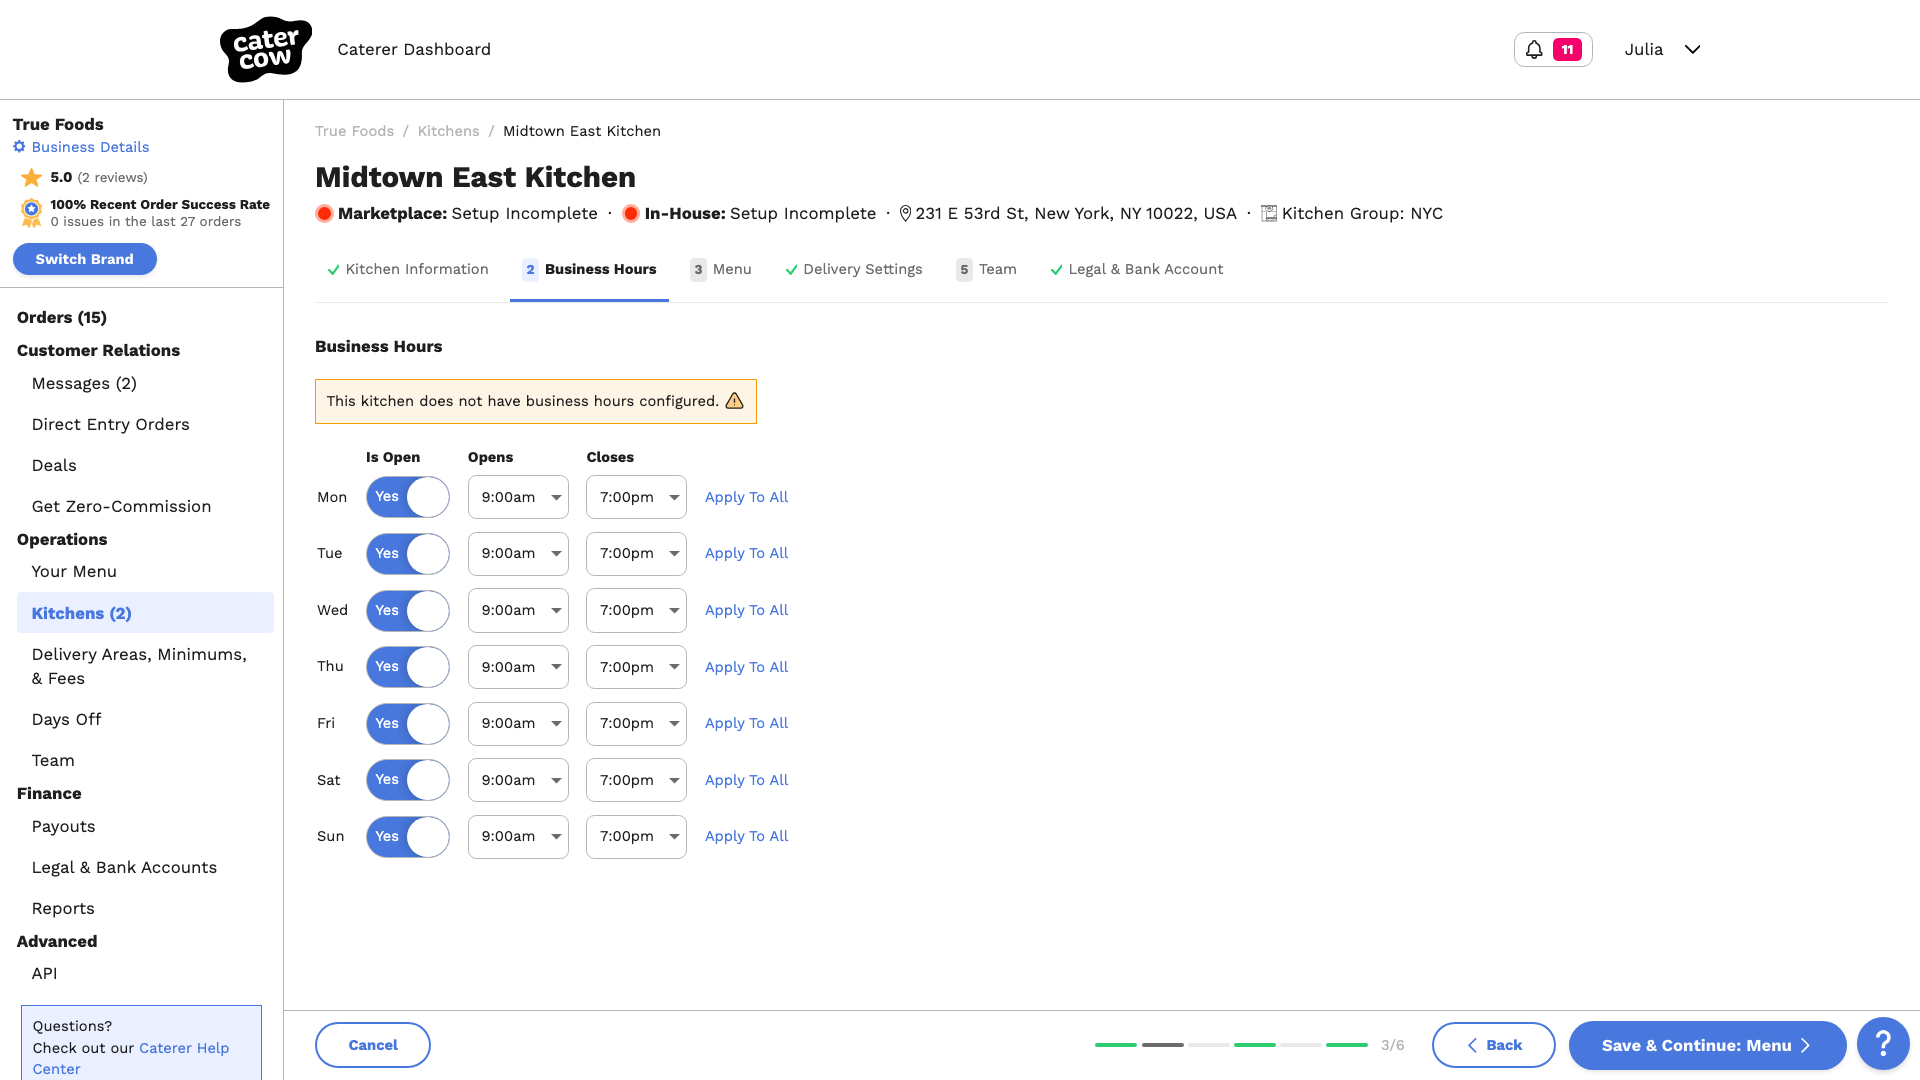The height and width of the screenshot is (1080, 1920).
Task: Click the Kitchens breadcrumb link
Action: [x=448, y=131]
